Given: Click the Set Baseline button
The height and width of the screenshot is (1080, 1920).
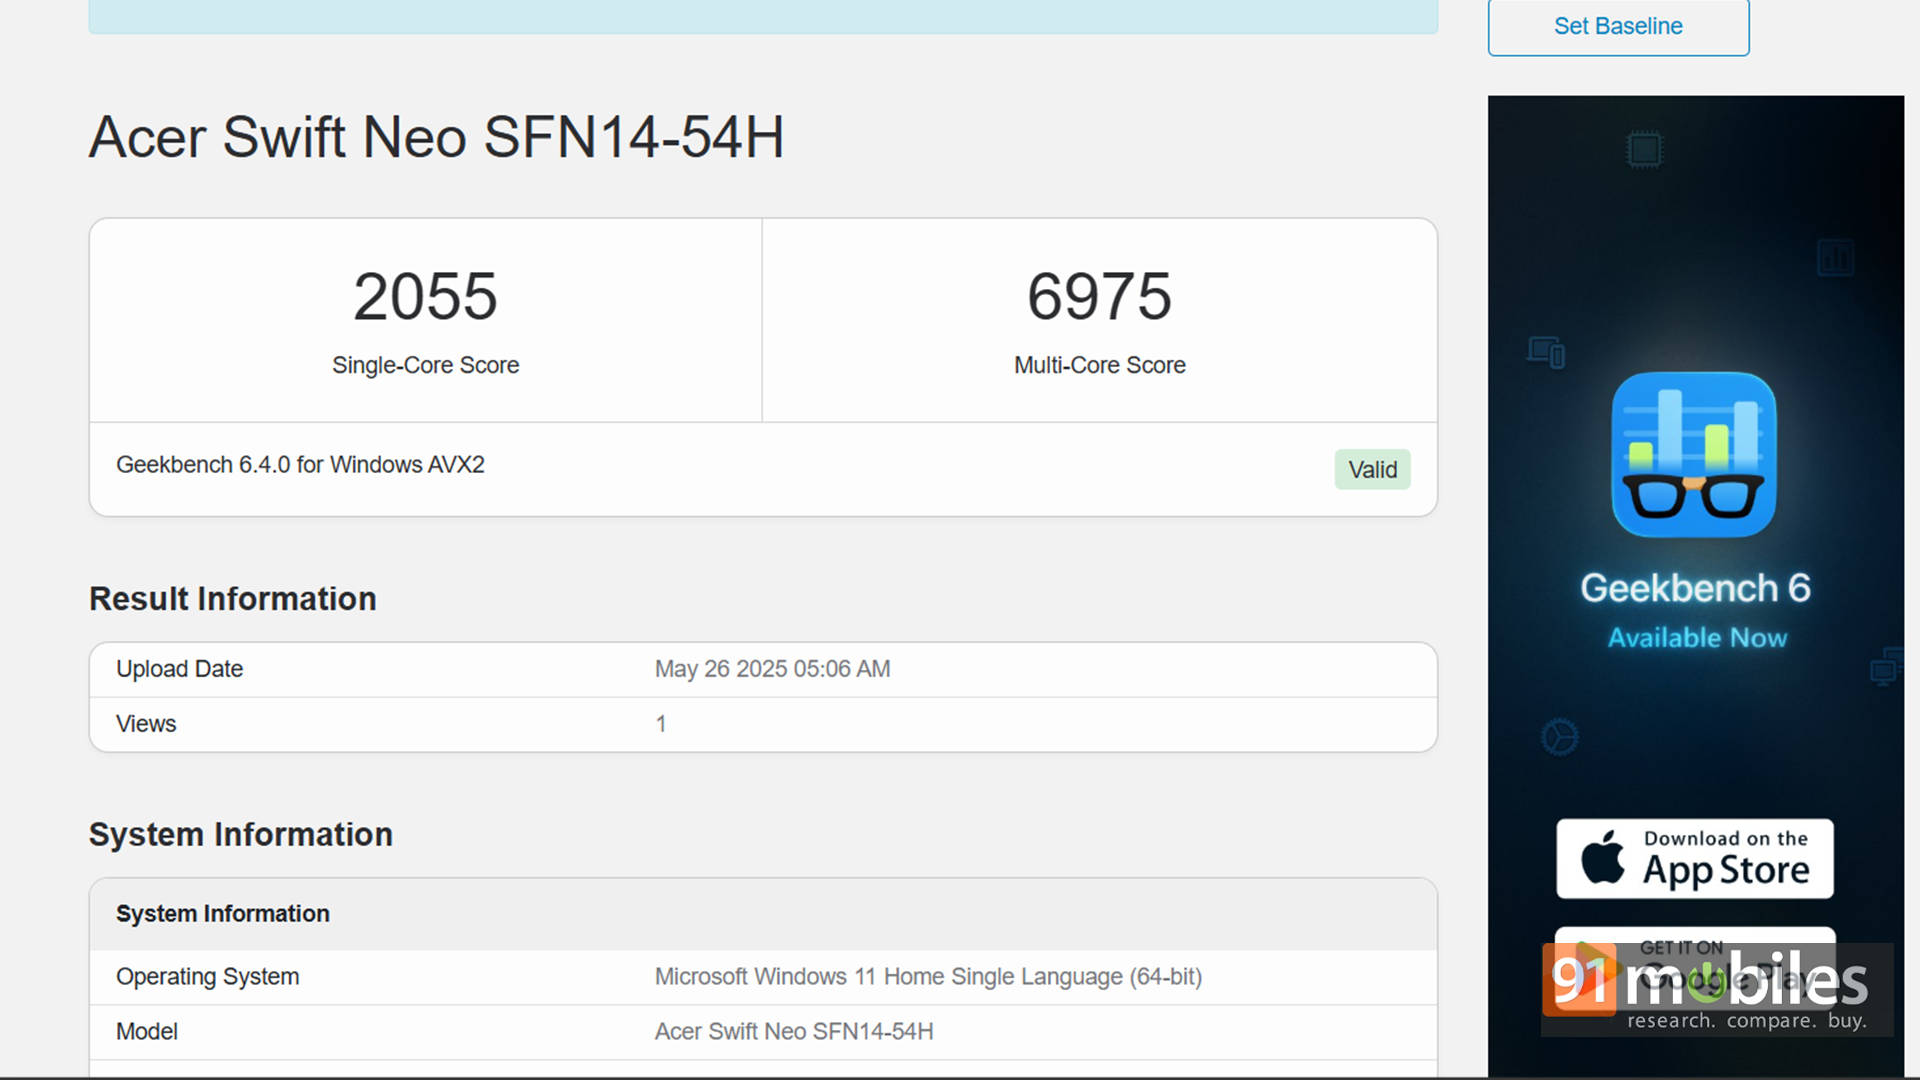Looking at the screenshot, I should coord(1618,26).
